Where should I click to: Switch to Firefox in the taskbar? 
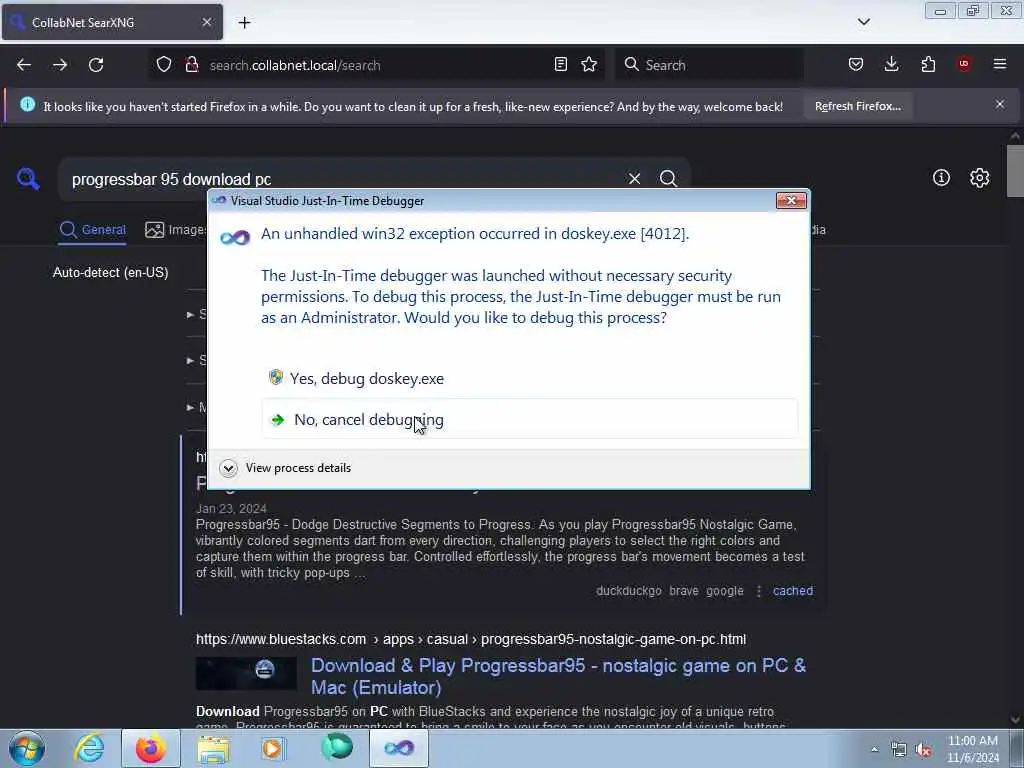click(151, 748)
